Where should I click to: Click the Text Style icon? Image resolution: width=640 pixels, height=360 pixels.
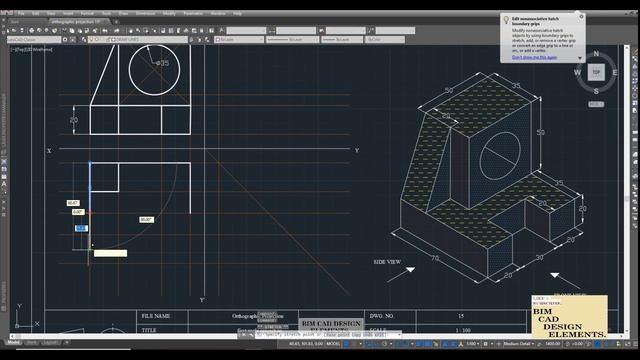pos(221,31)
